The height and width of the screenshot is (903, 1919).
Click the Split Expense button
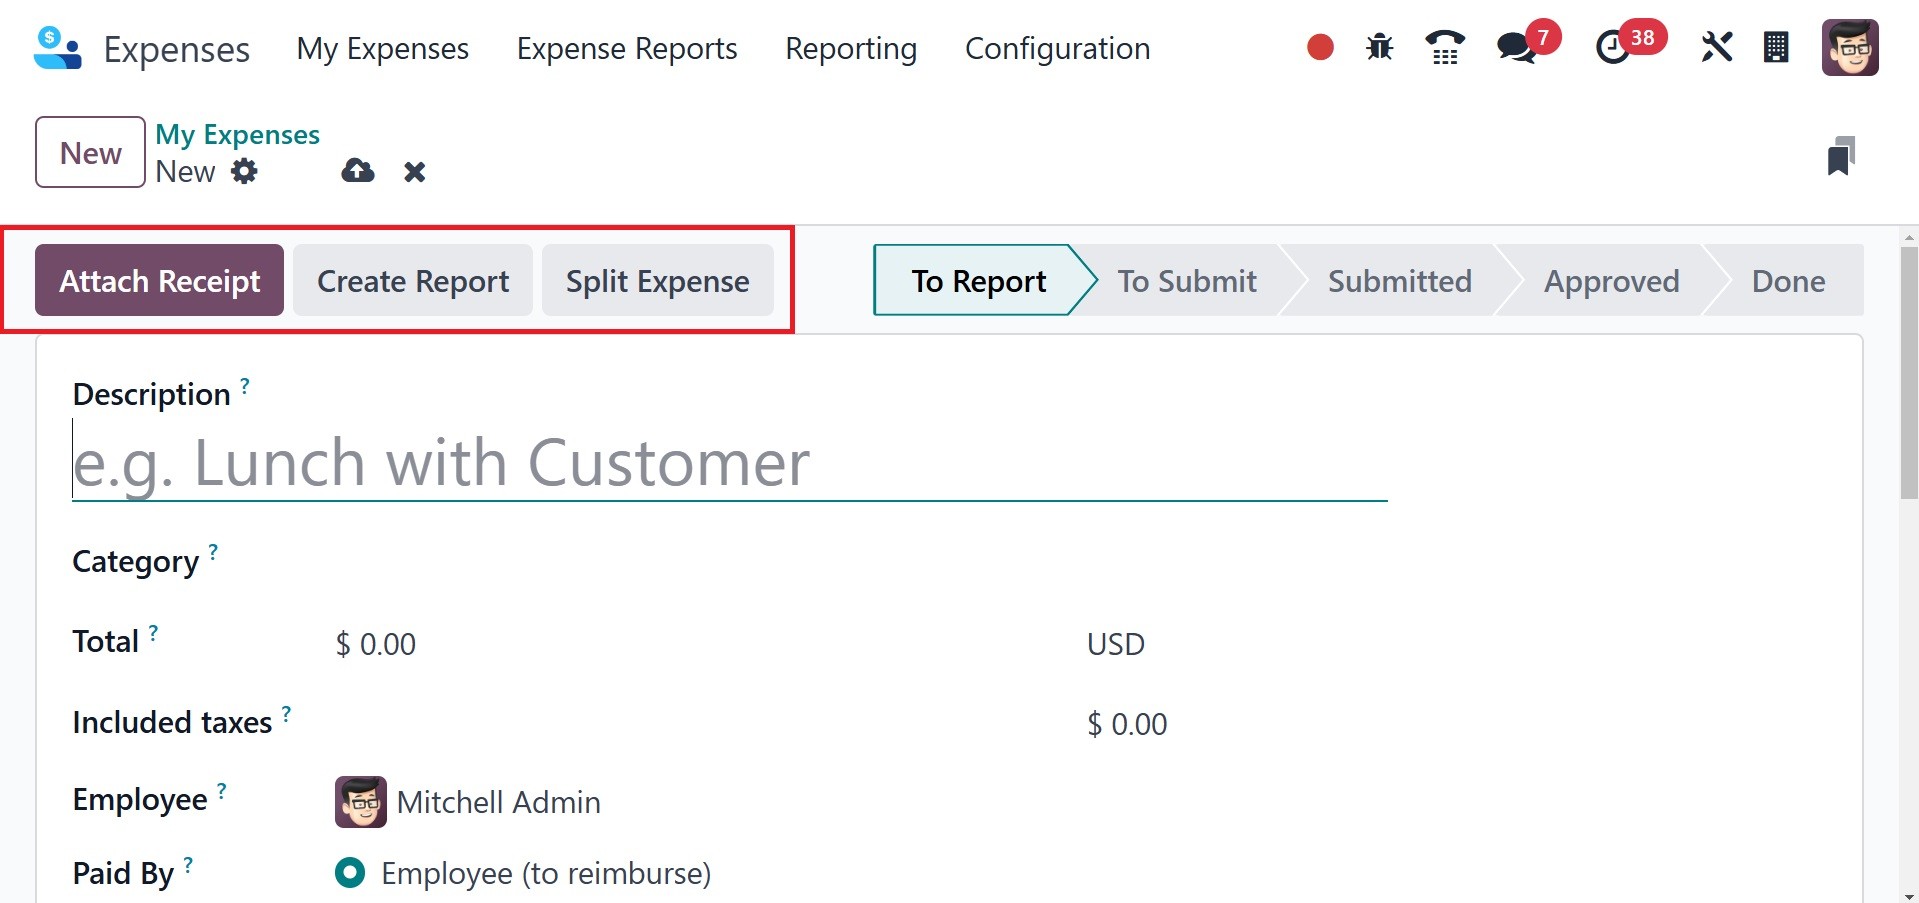tap(657, 281)
